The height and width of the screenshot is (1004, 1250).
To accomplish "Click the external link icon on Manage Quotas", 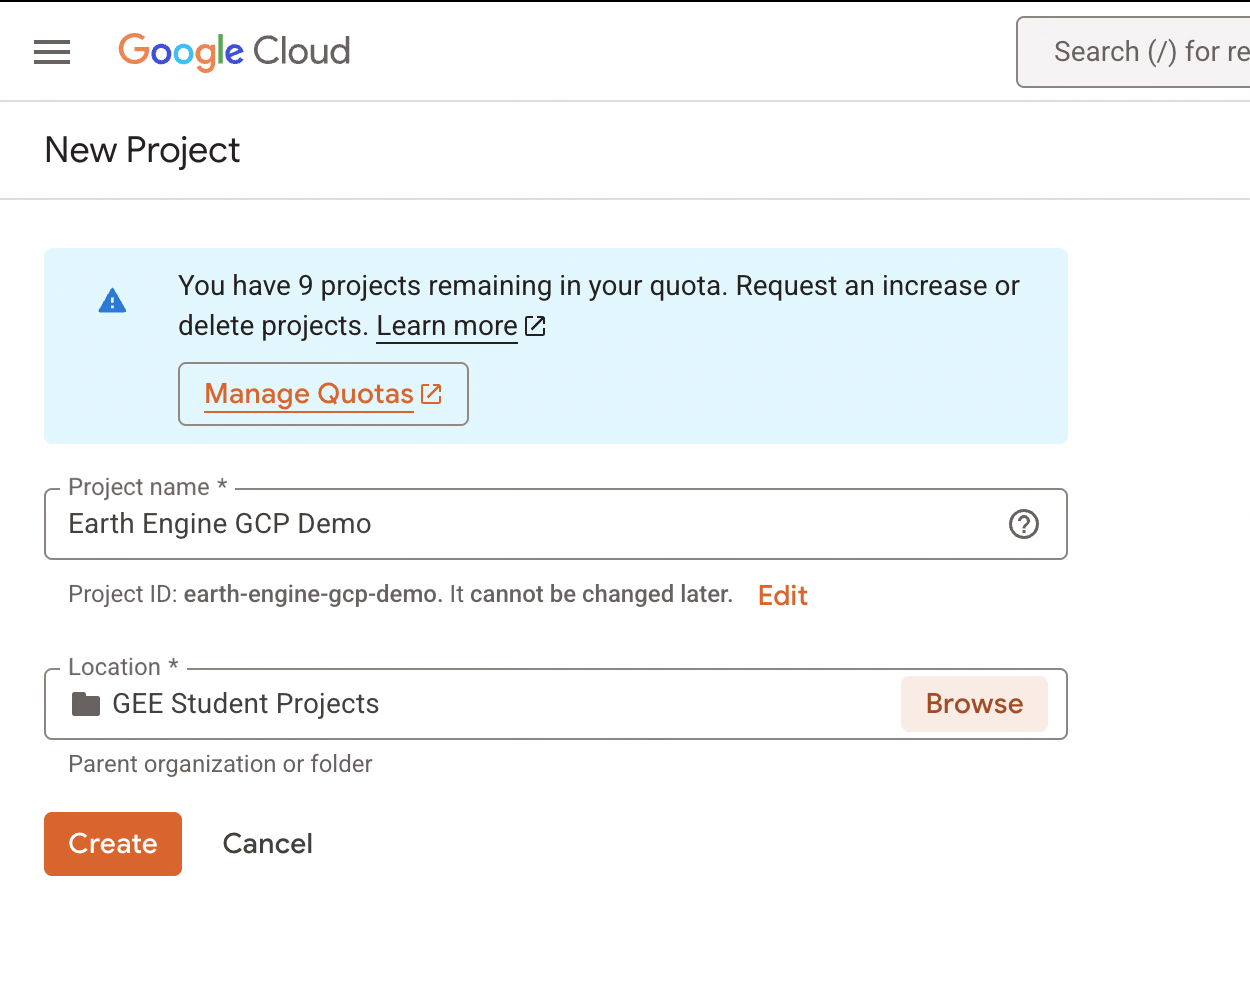I will click(430, 393).
